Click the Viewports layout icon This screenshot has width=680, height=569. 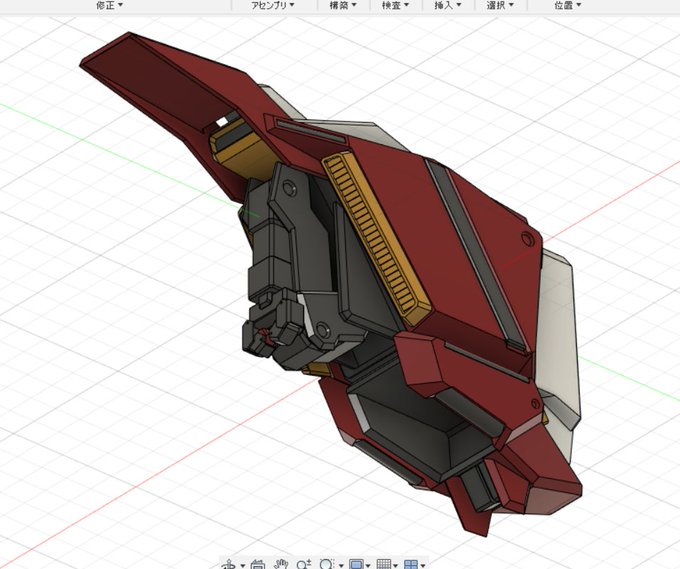tap(411, 565)
